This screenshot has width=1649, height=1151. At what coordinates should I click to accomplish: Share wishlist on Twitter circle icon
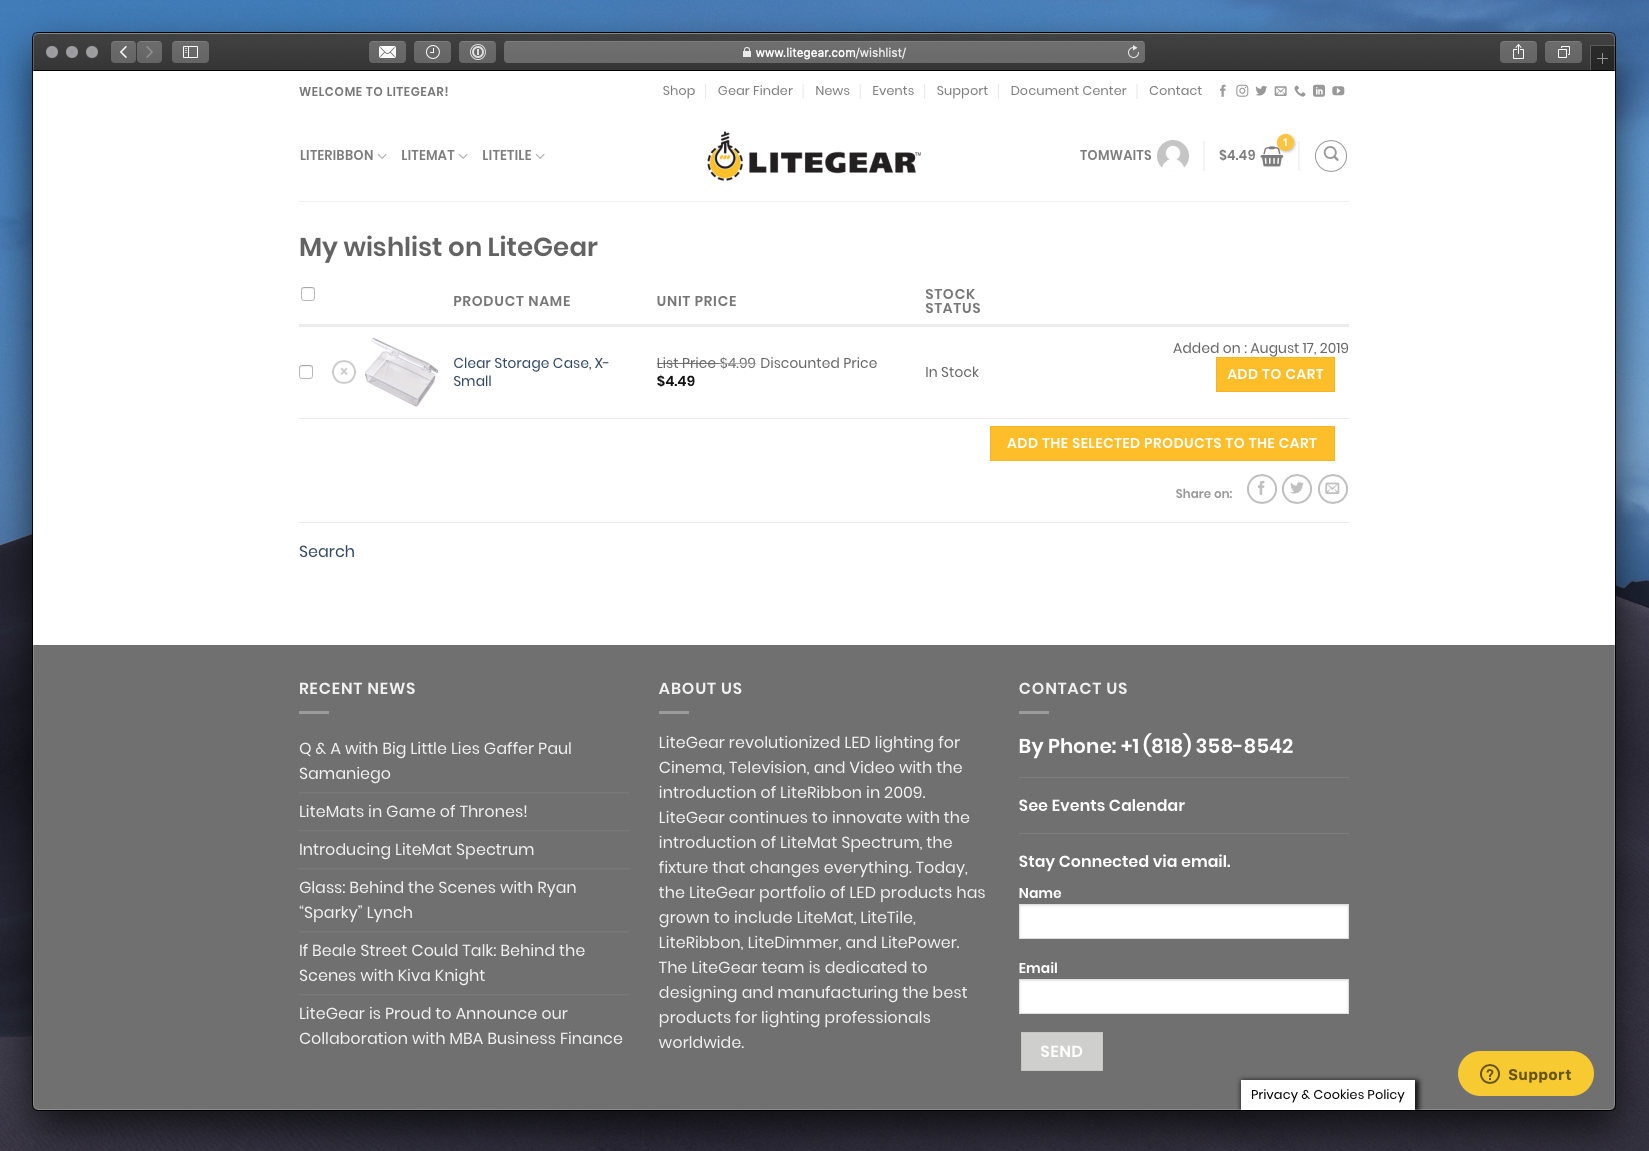pos(1297,489)
